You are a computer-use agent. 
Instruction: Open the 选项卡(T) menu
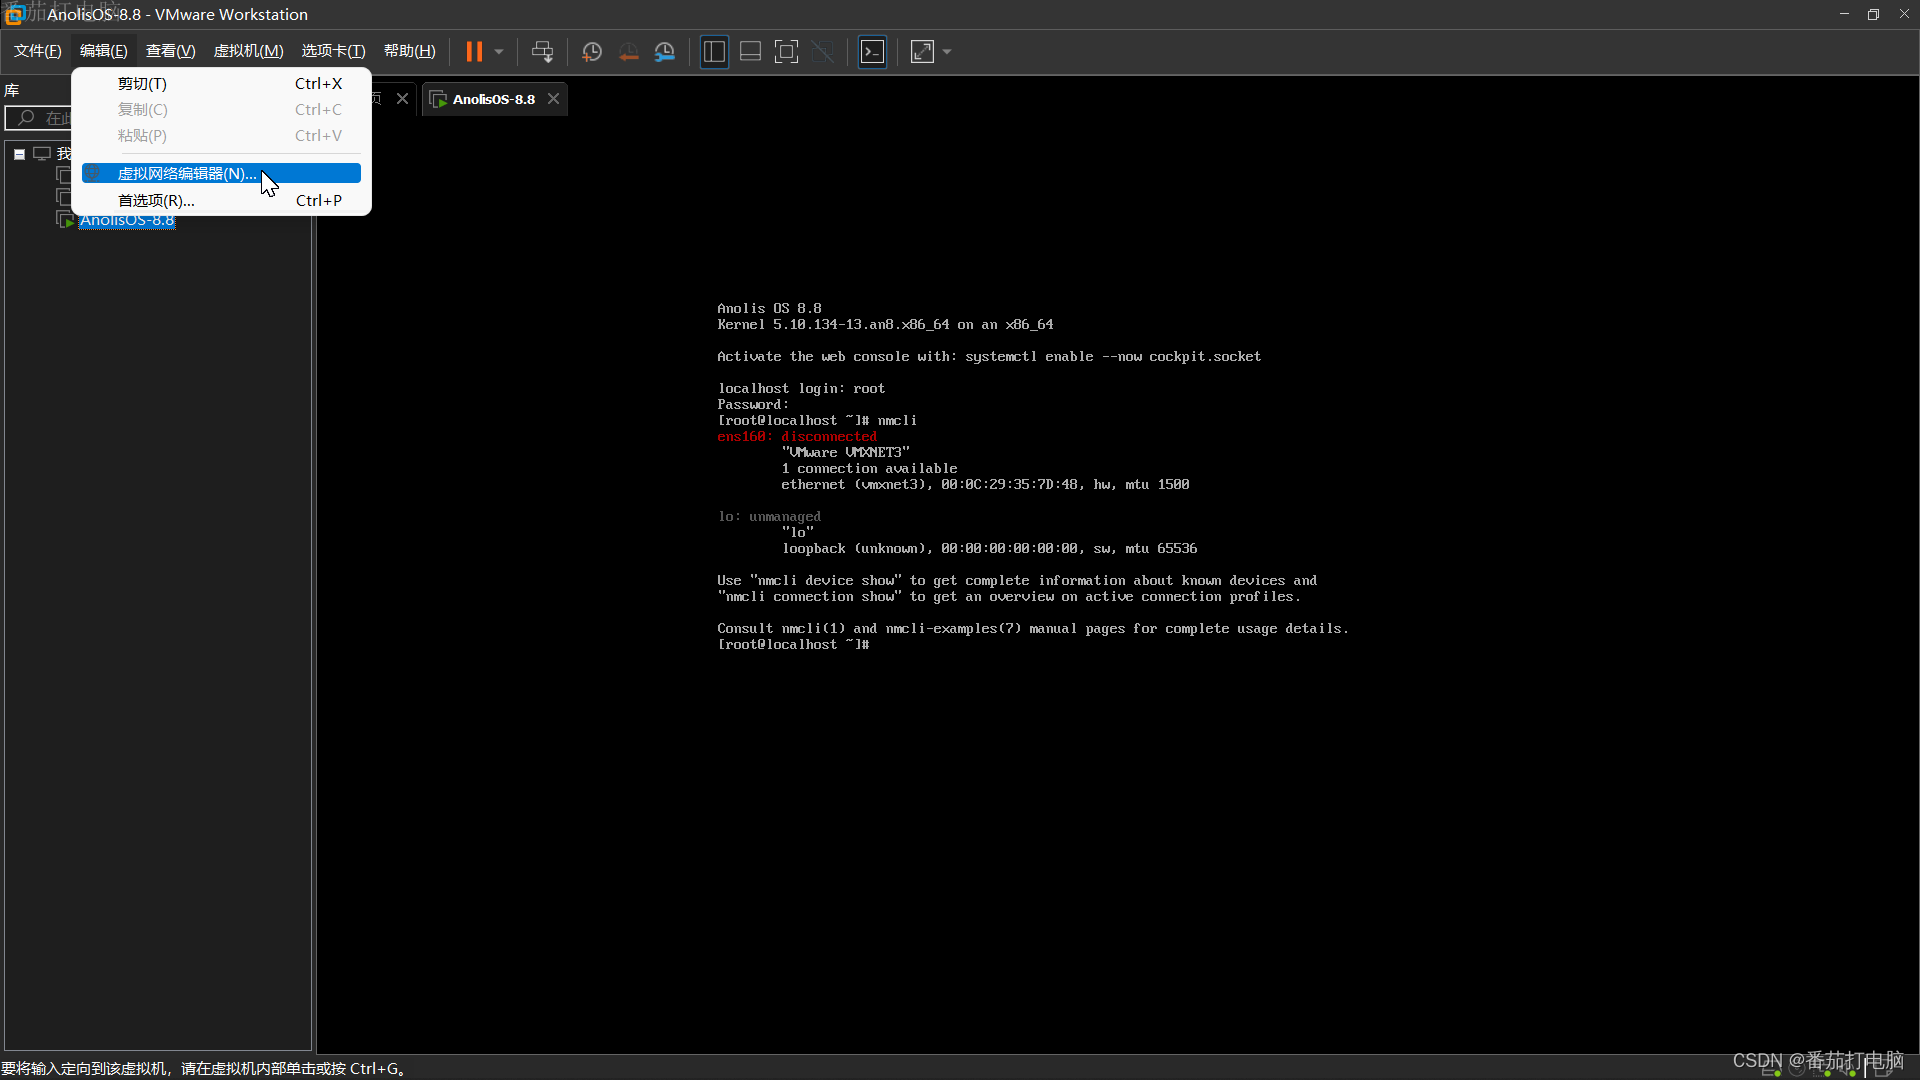[x=334, y=51]
